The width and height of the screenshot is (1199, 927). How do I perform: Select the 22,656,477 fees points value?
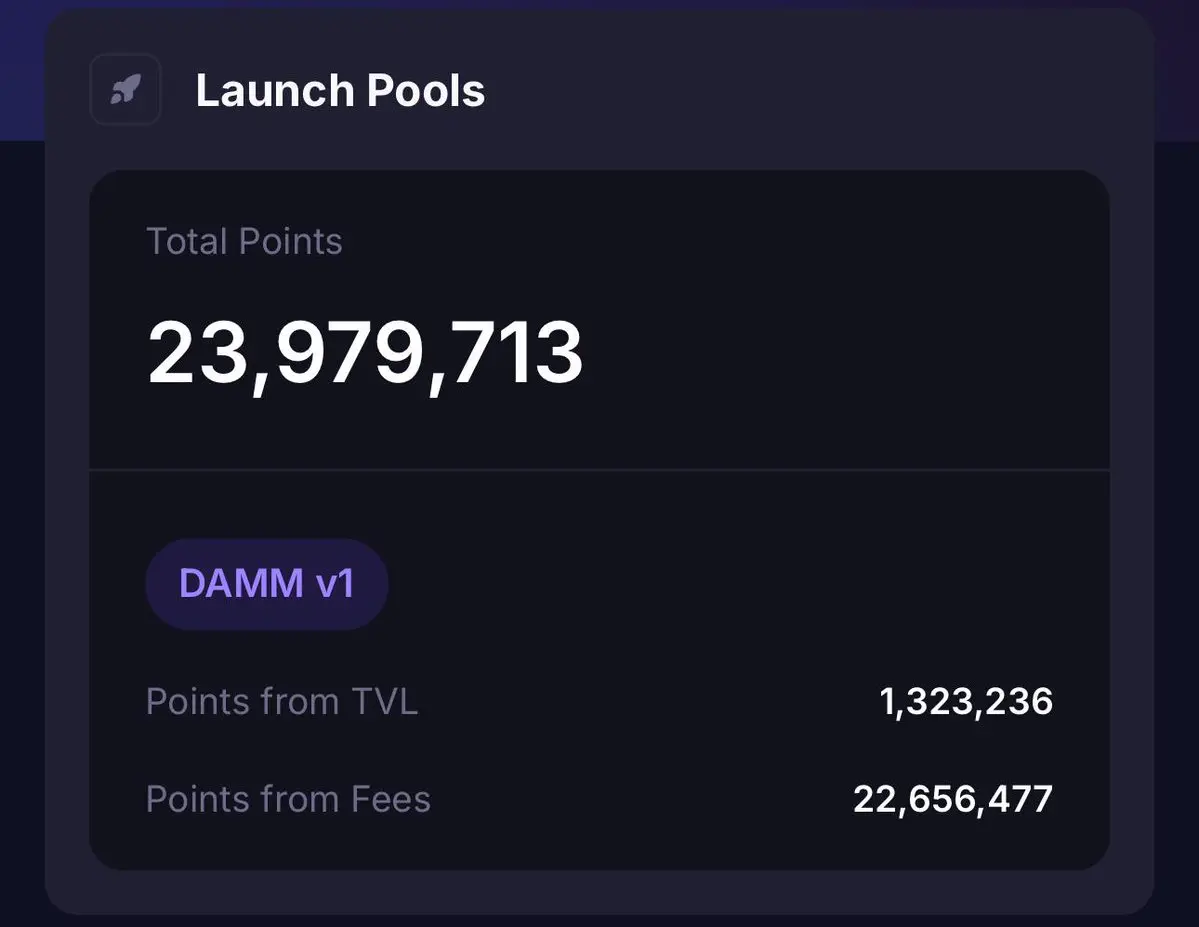pos(953,799)
